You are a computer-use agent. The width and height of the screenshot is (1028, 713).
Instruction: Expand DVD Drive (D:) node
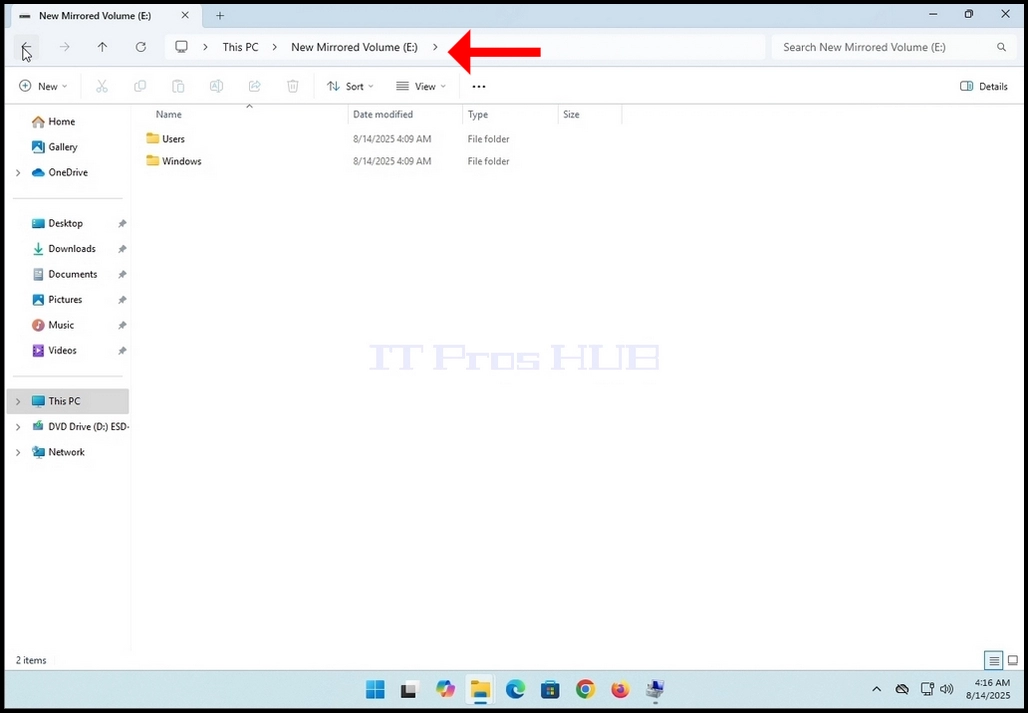[18, 427]
